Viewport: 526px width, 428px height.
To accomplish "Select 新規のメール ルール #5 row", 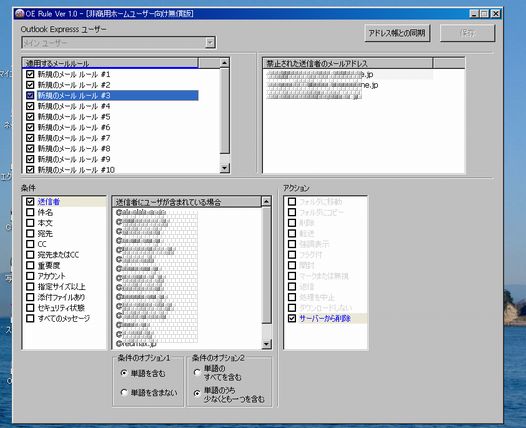I will [74, 117].
